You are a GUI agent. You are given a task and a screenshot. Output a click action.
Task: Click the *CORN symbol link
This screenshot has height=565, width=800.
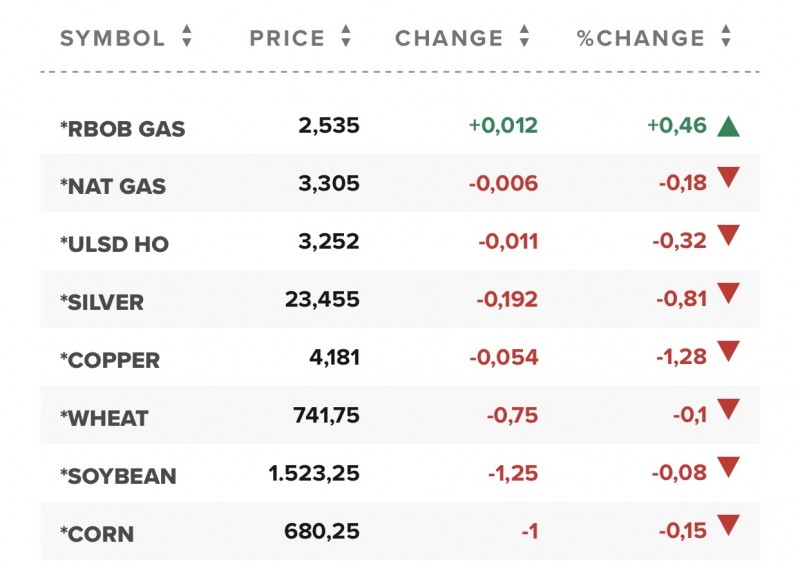97,533
